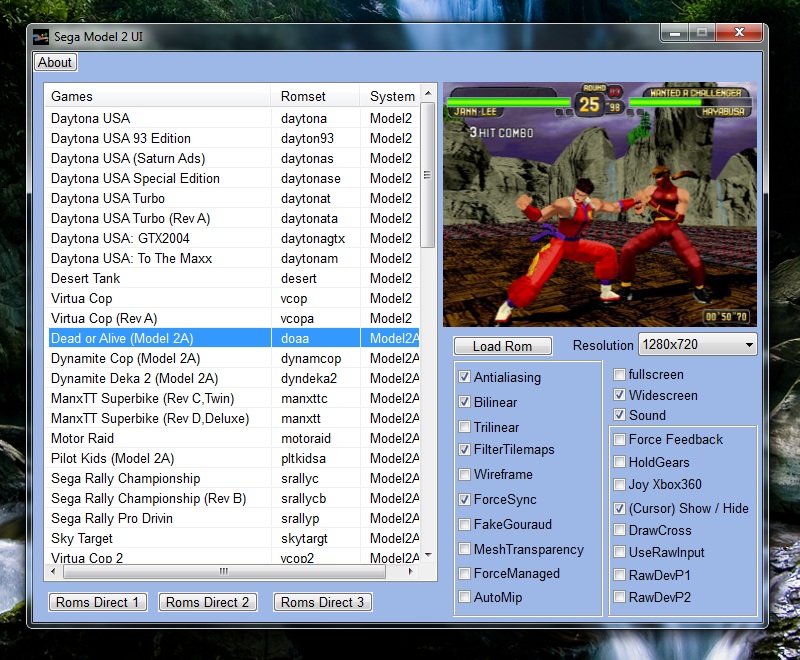Select the Daytona USA row
This screenshot has height=660, width=800.
pos(232,118)
